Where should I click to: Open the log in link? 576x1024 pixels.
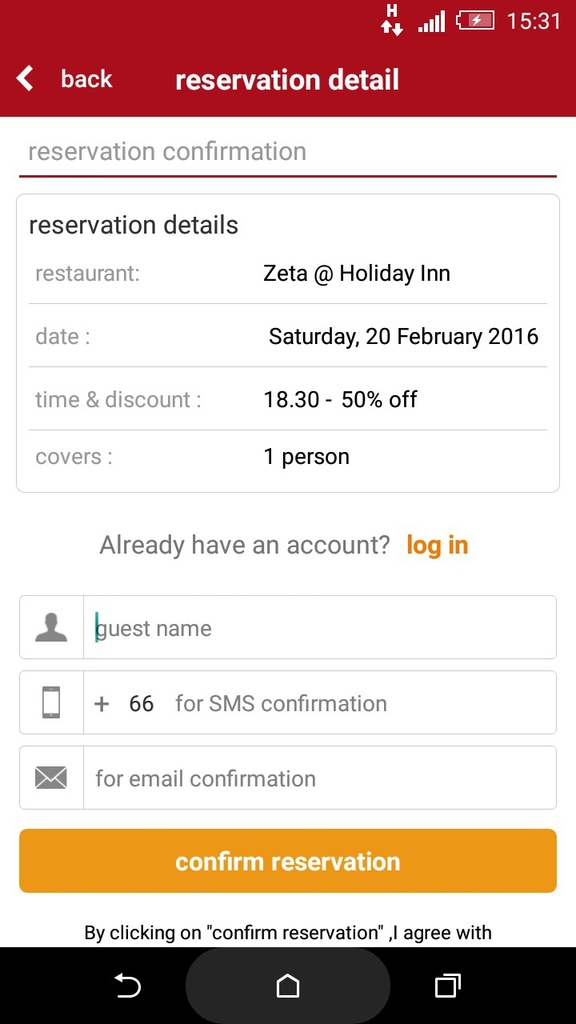(x=437, y=545)
